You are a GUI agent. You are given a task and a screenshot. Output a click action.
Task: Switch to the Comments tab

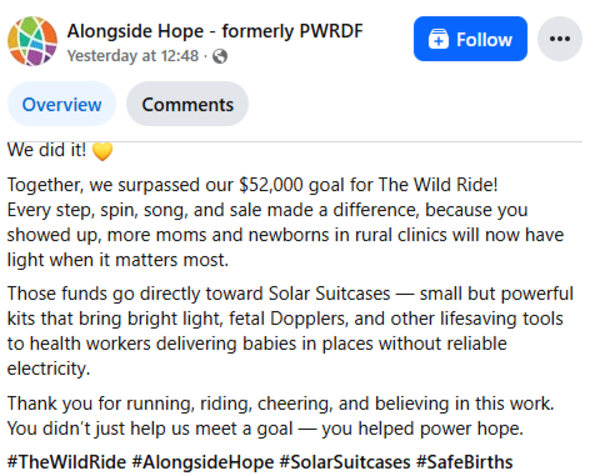point(187,104)
